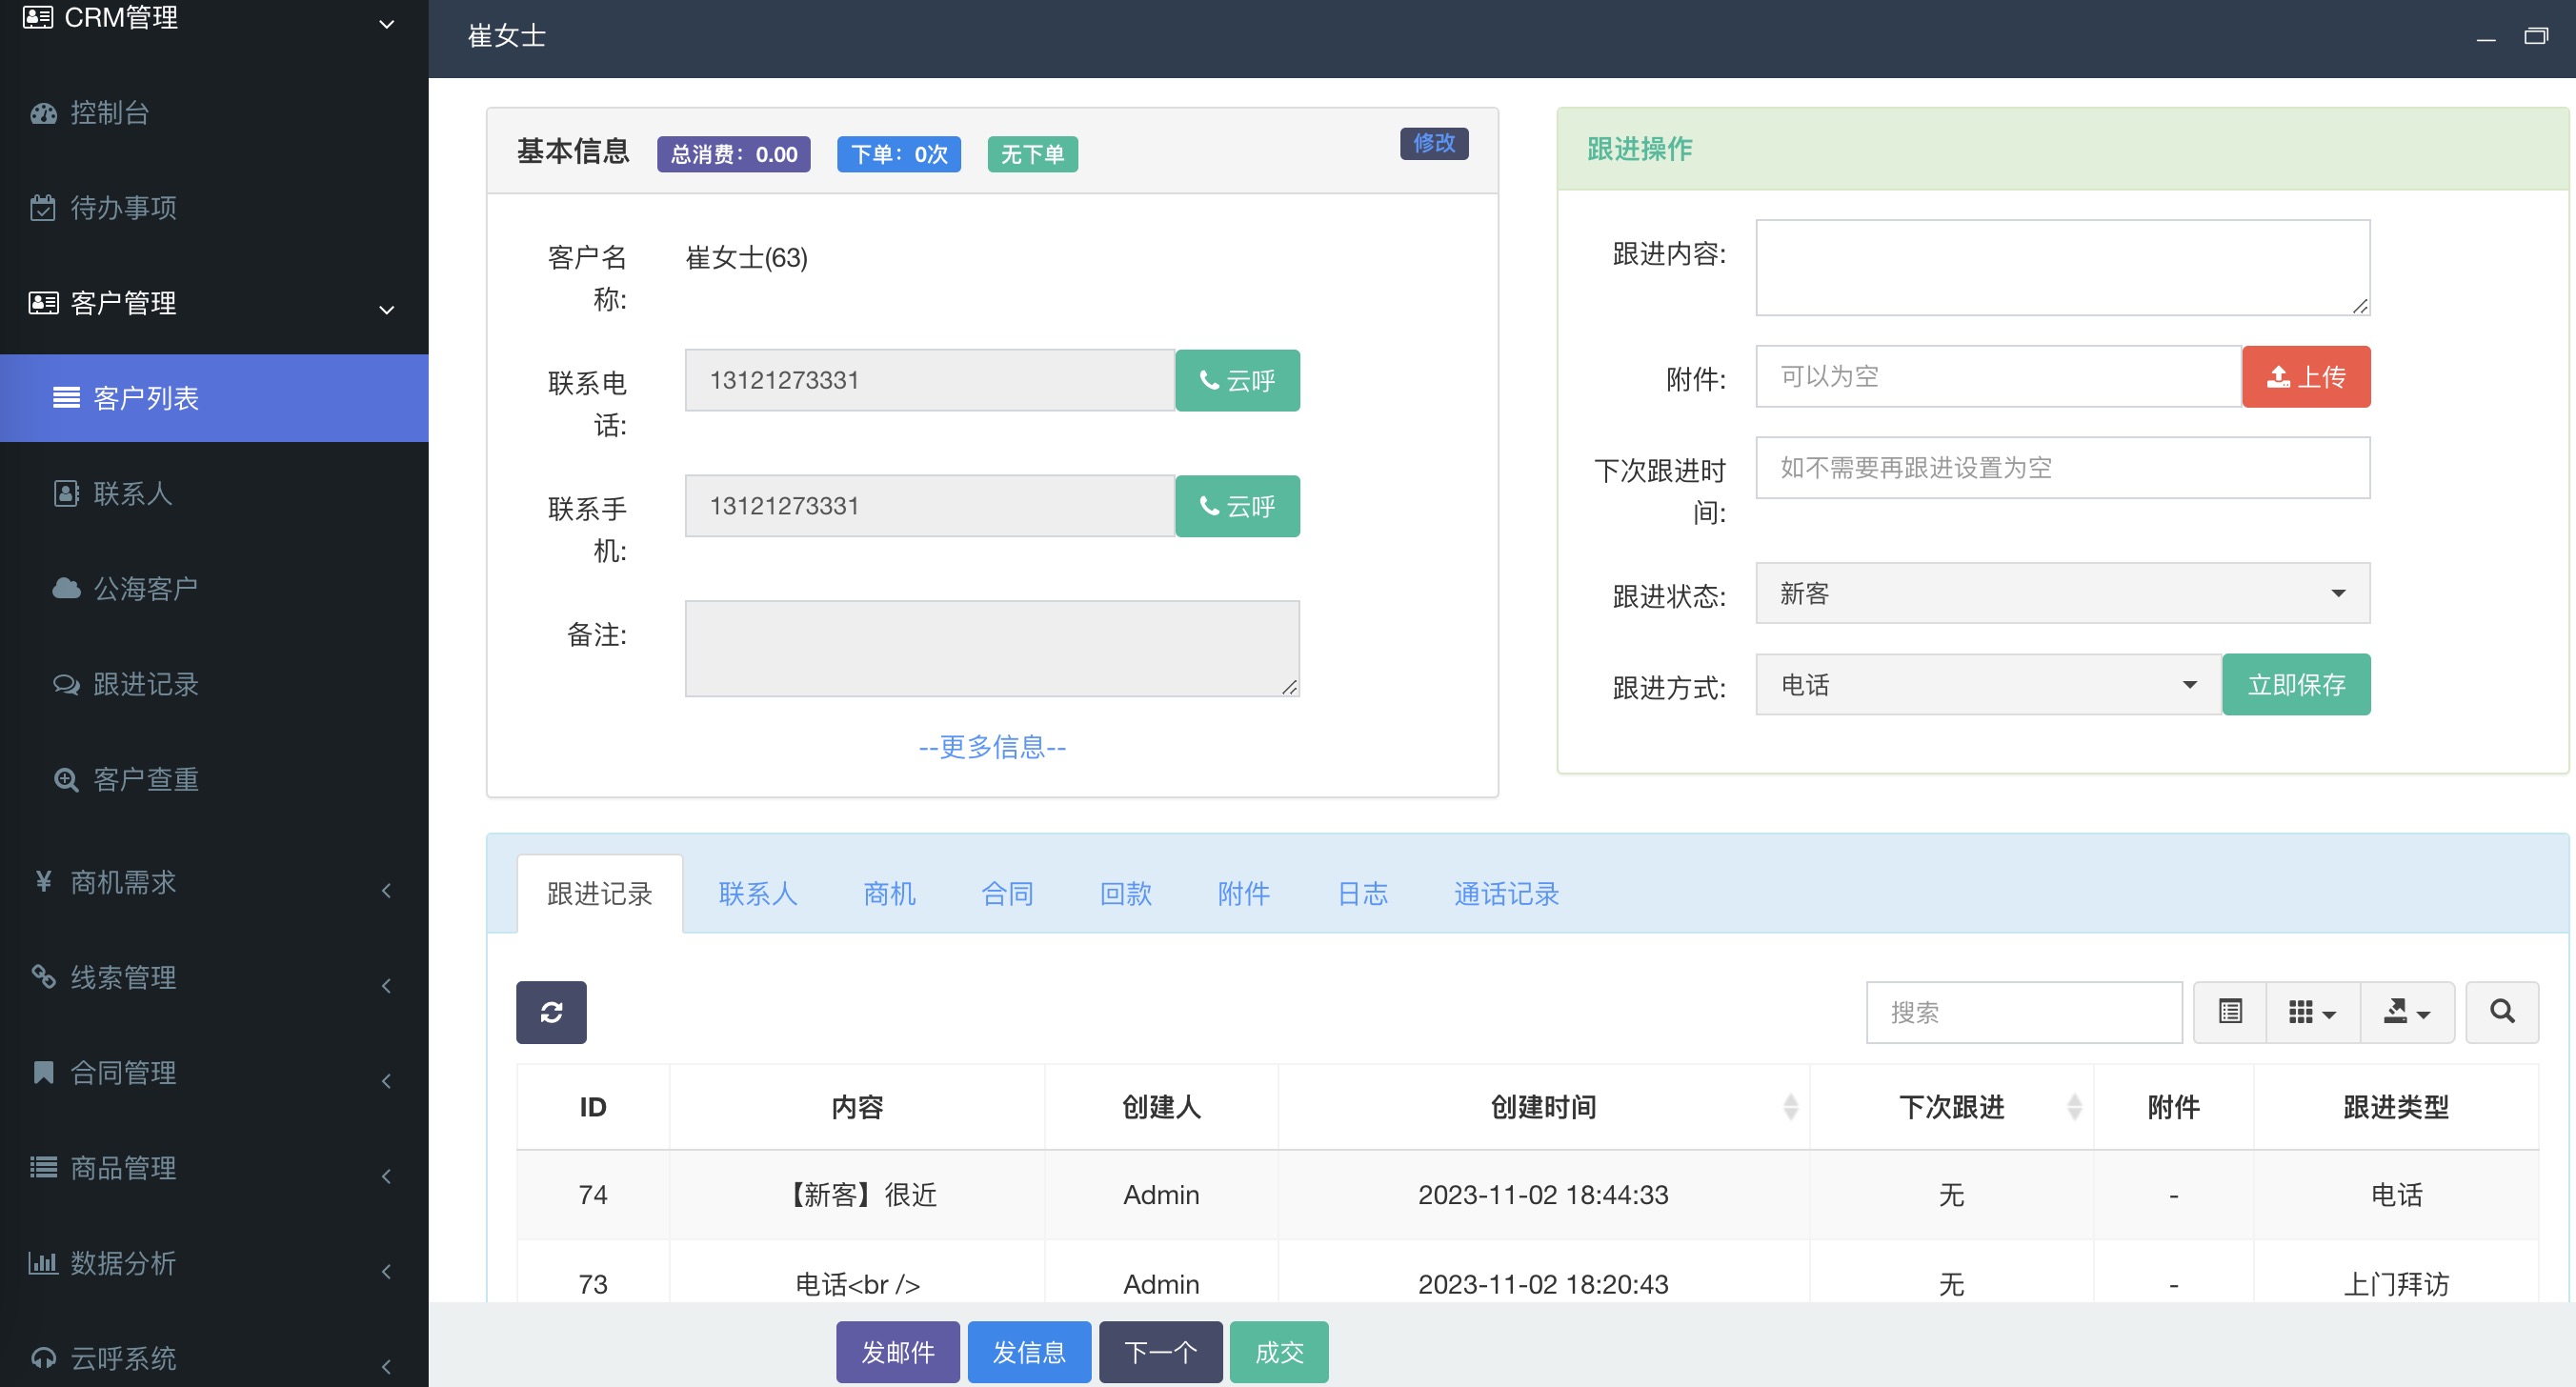Image resolution: width=2576 pixels, height=1387 pixels.
Task: Maximize the 崔女士 dialog
Action: coord(2536,37)
